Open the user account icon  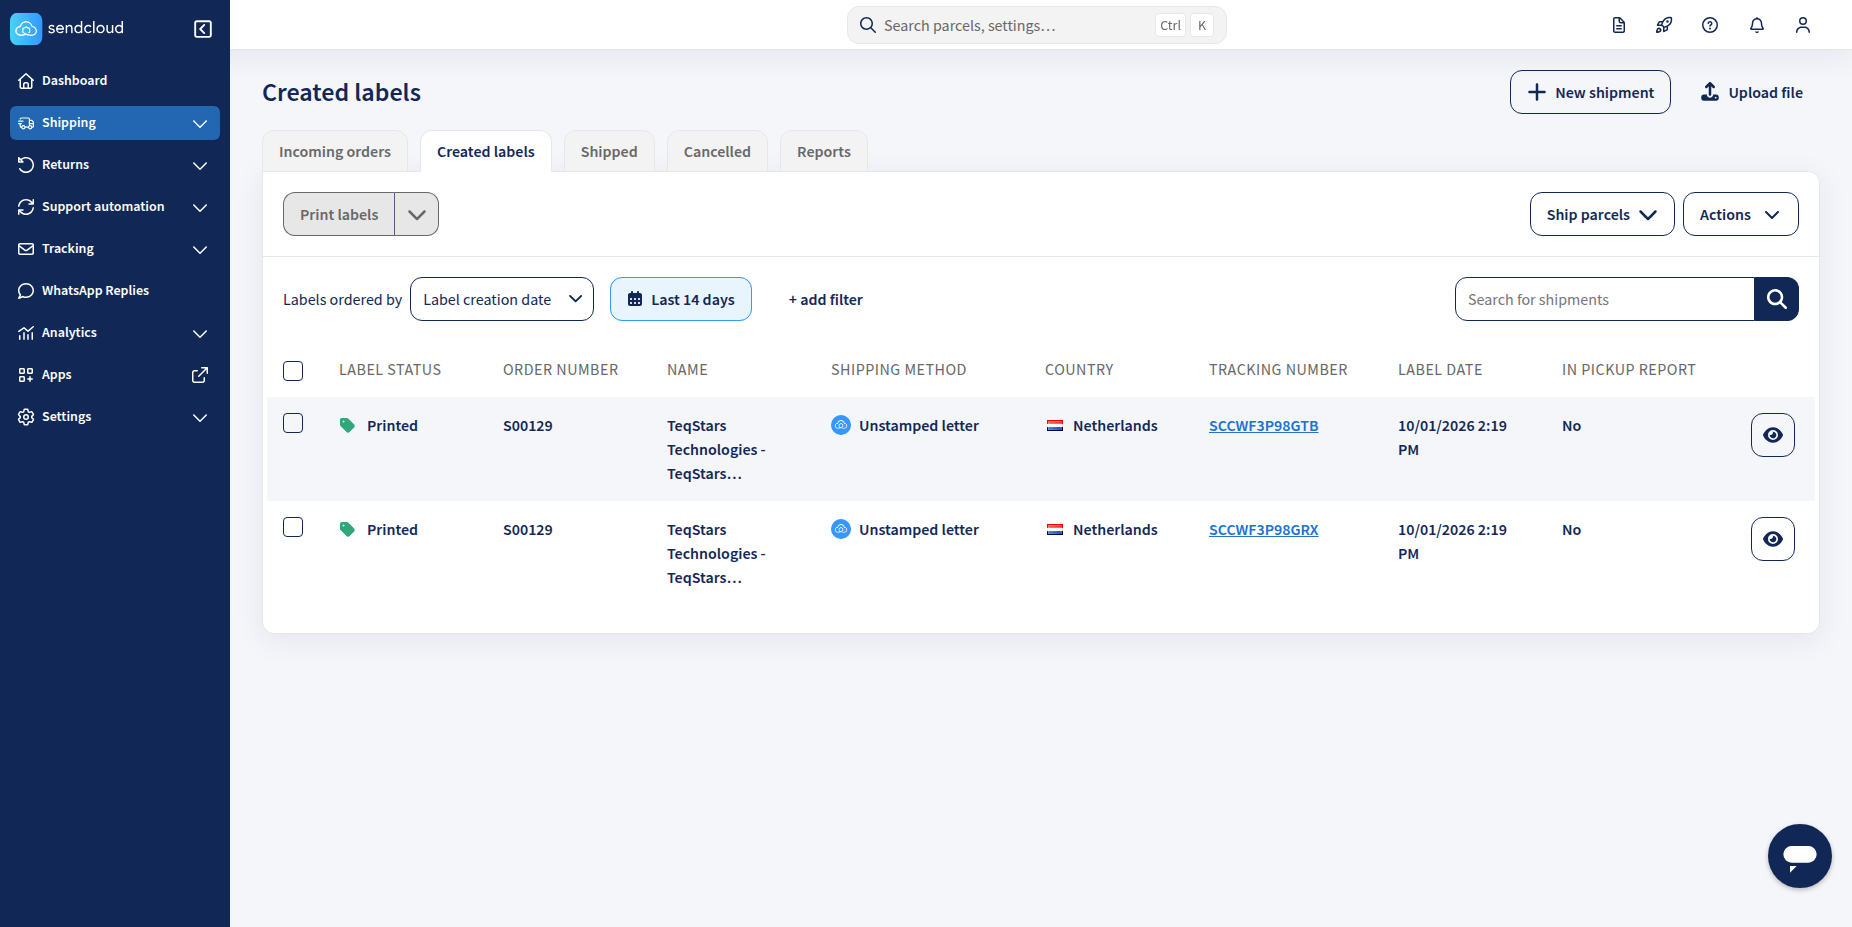(x=1803, y=25)
